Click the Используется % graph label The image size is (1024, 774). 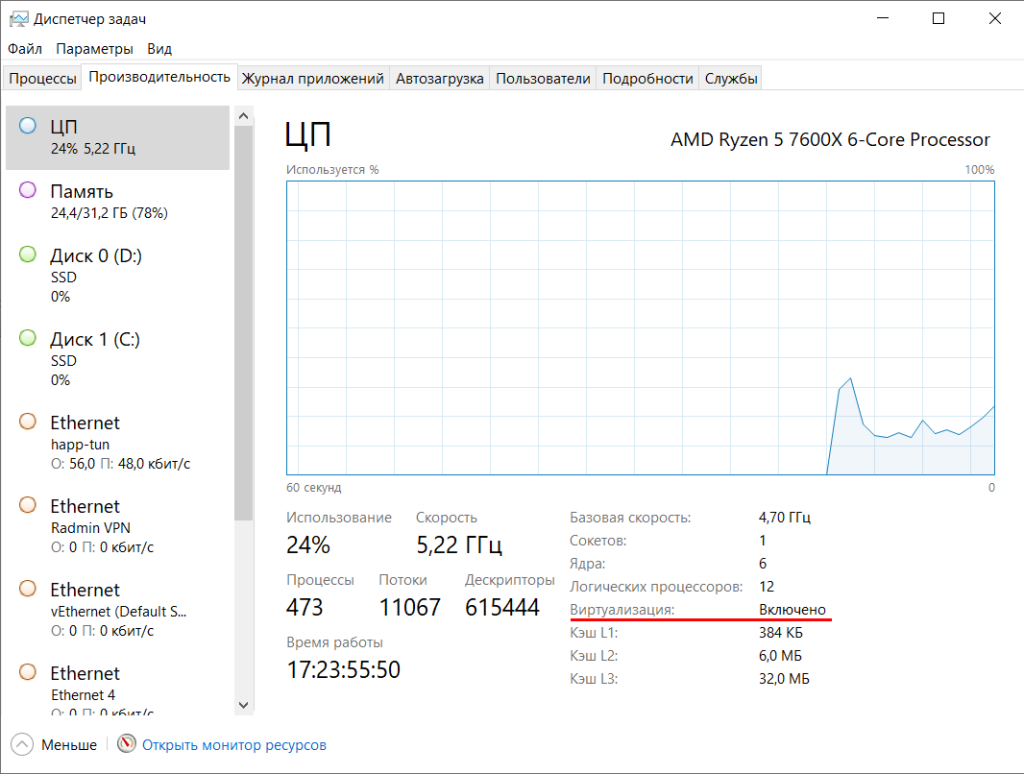[x=332, y=170]
